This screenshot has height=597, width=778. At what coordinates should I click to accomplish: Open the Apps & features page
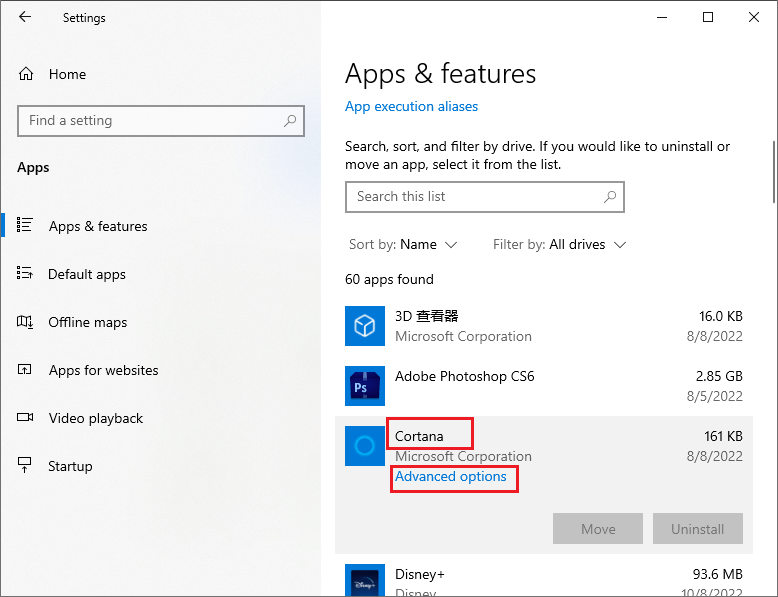(x=98, y=226)
